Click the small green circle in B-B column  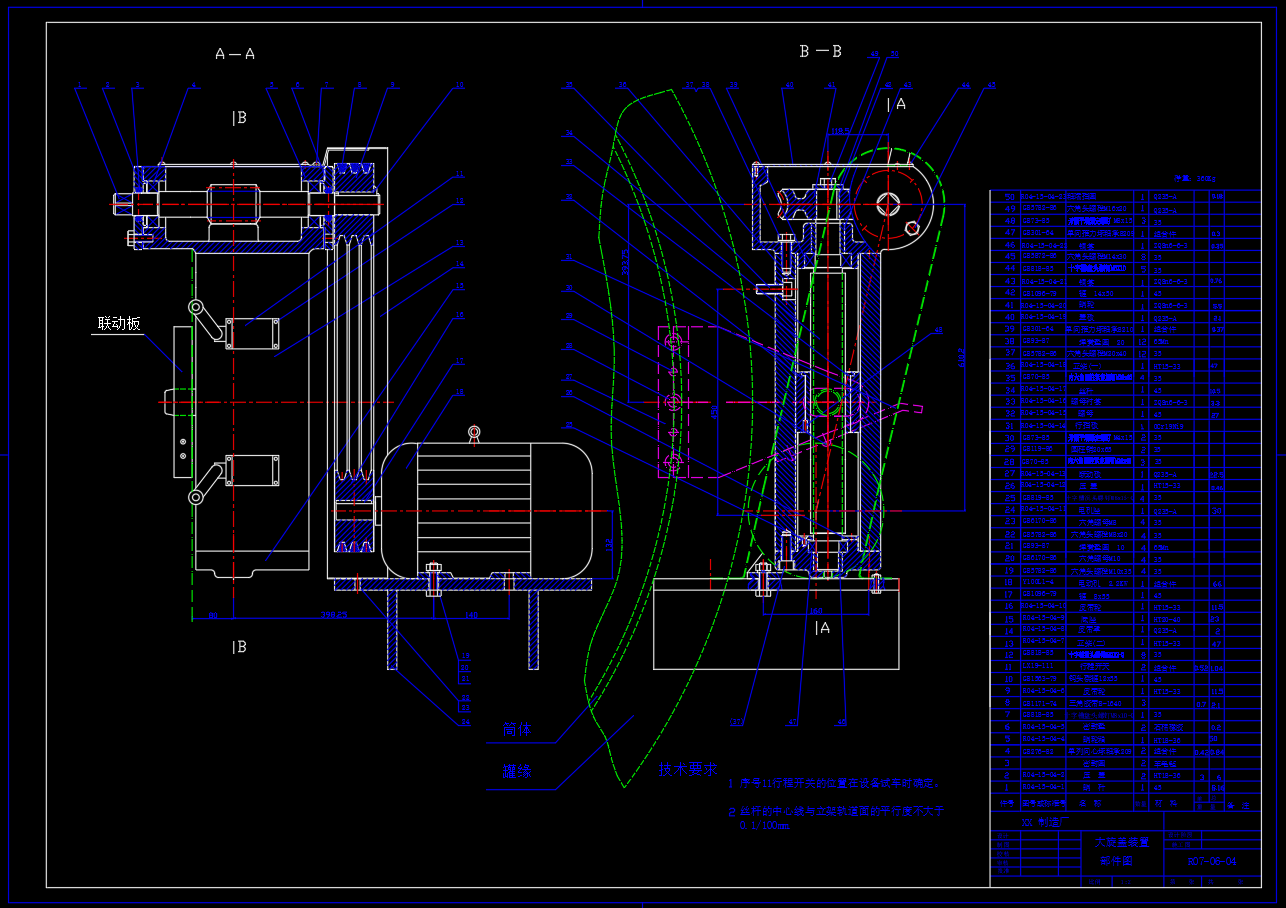828,402
